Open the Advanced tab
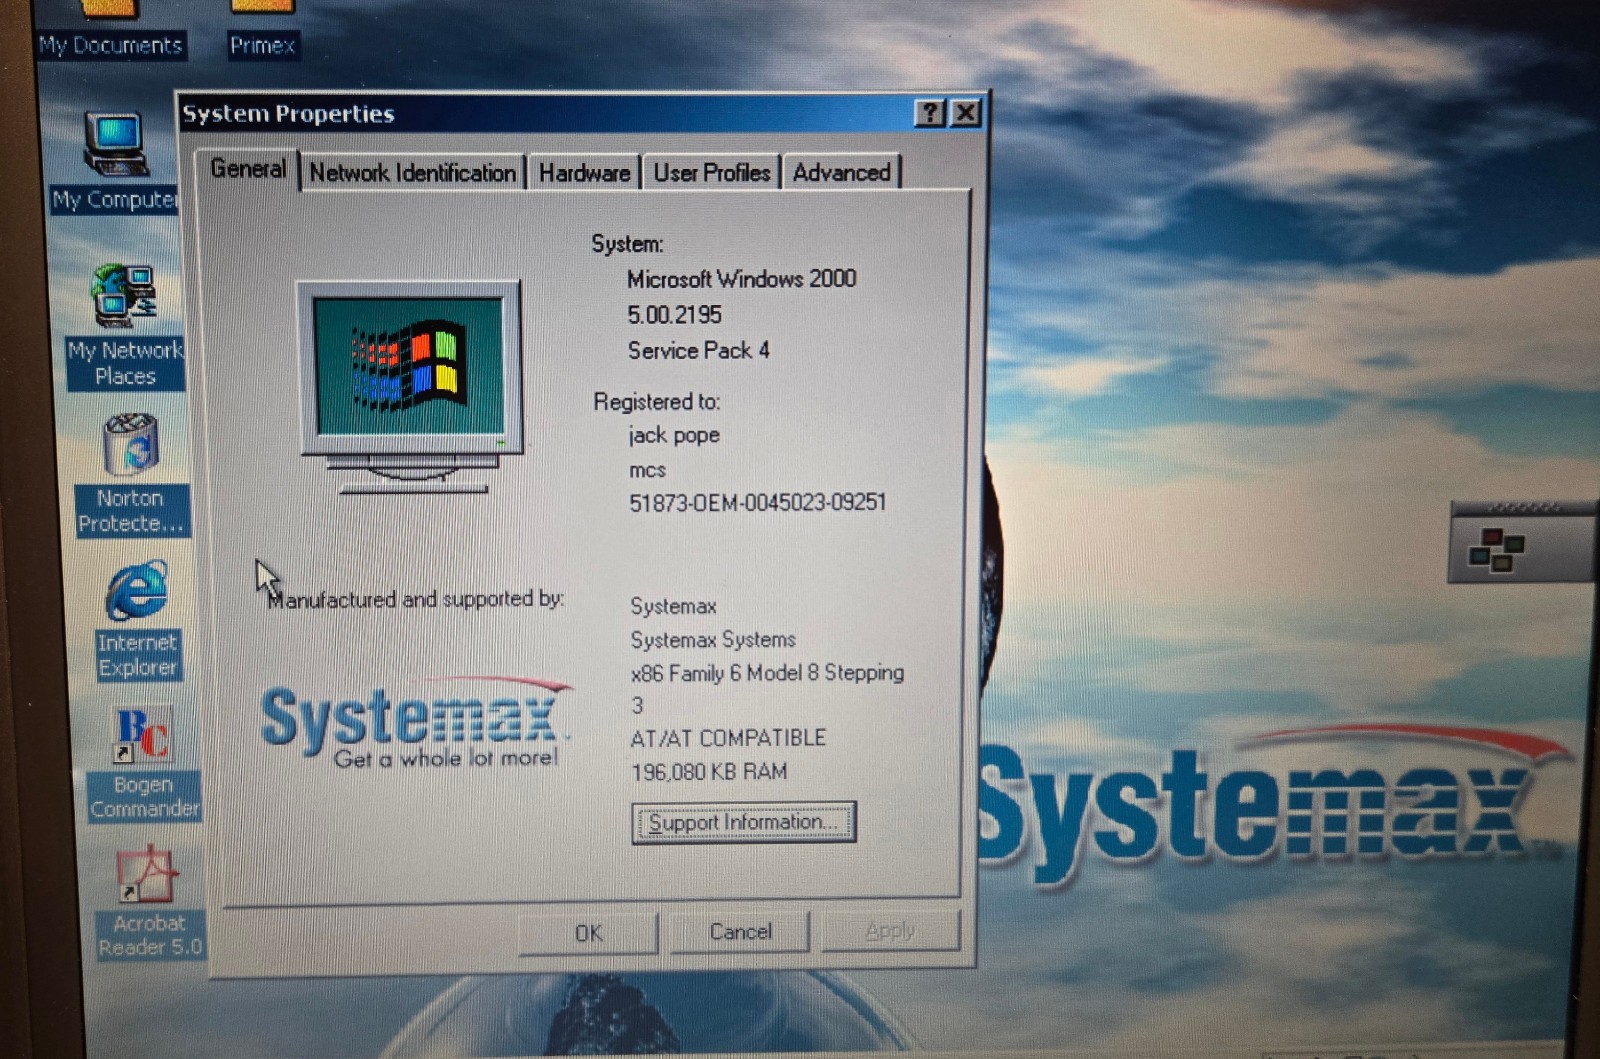 (841, 173)
